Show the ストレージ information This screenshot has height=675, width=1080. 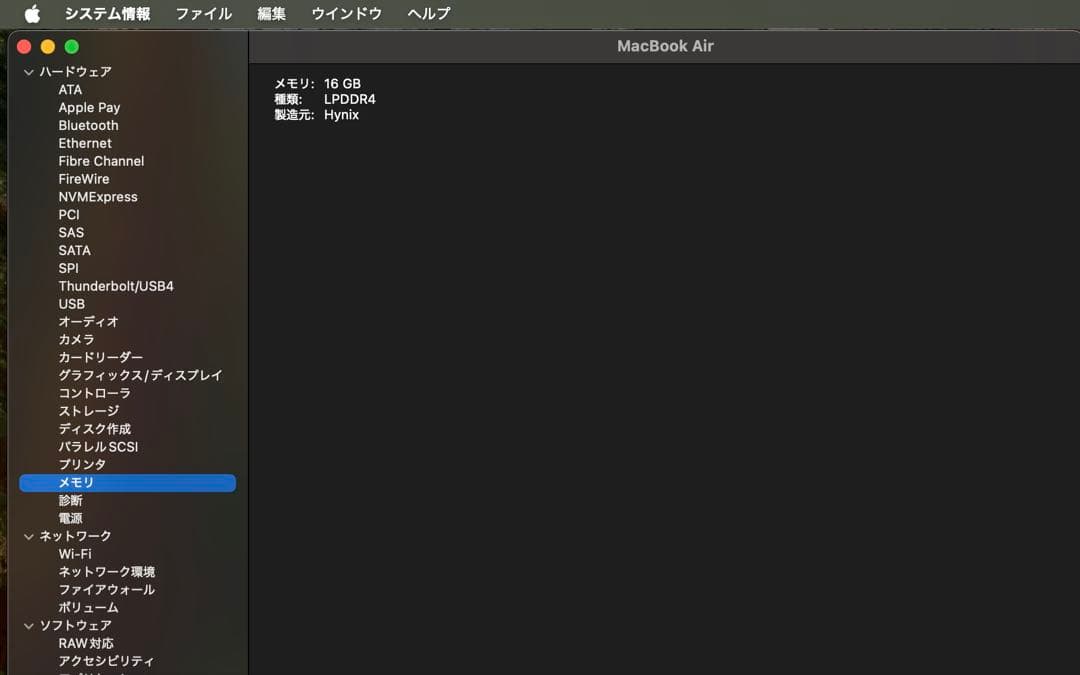click(x=88, y=411)
